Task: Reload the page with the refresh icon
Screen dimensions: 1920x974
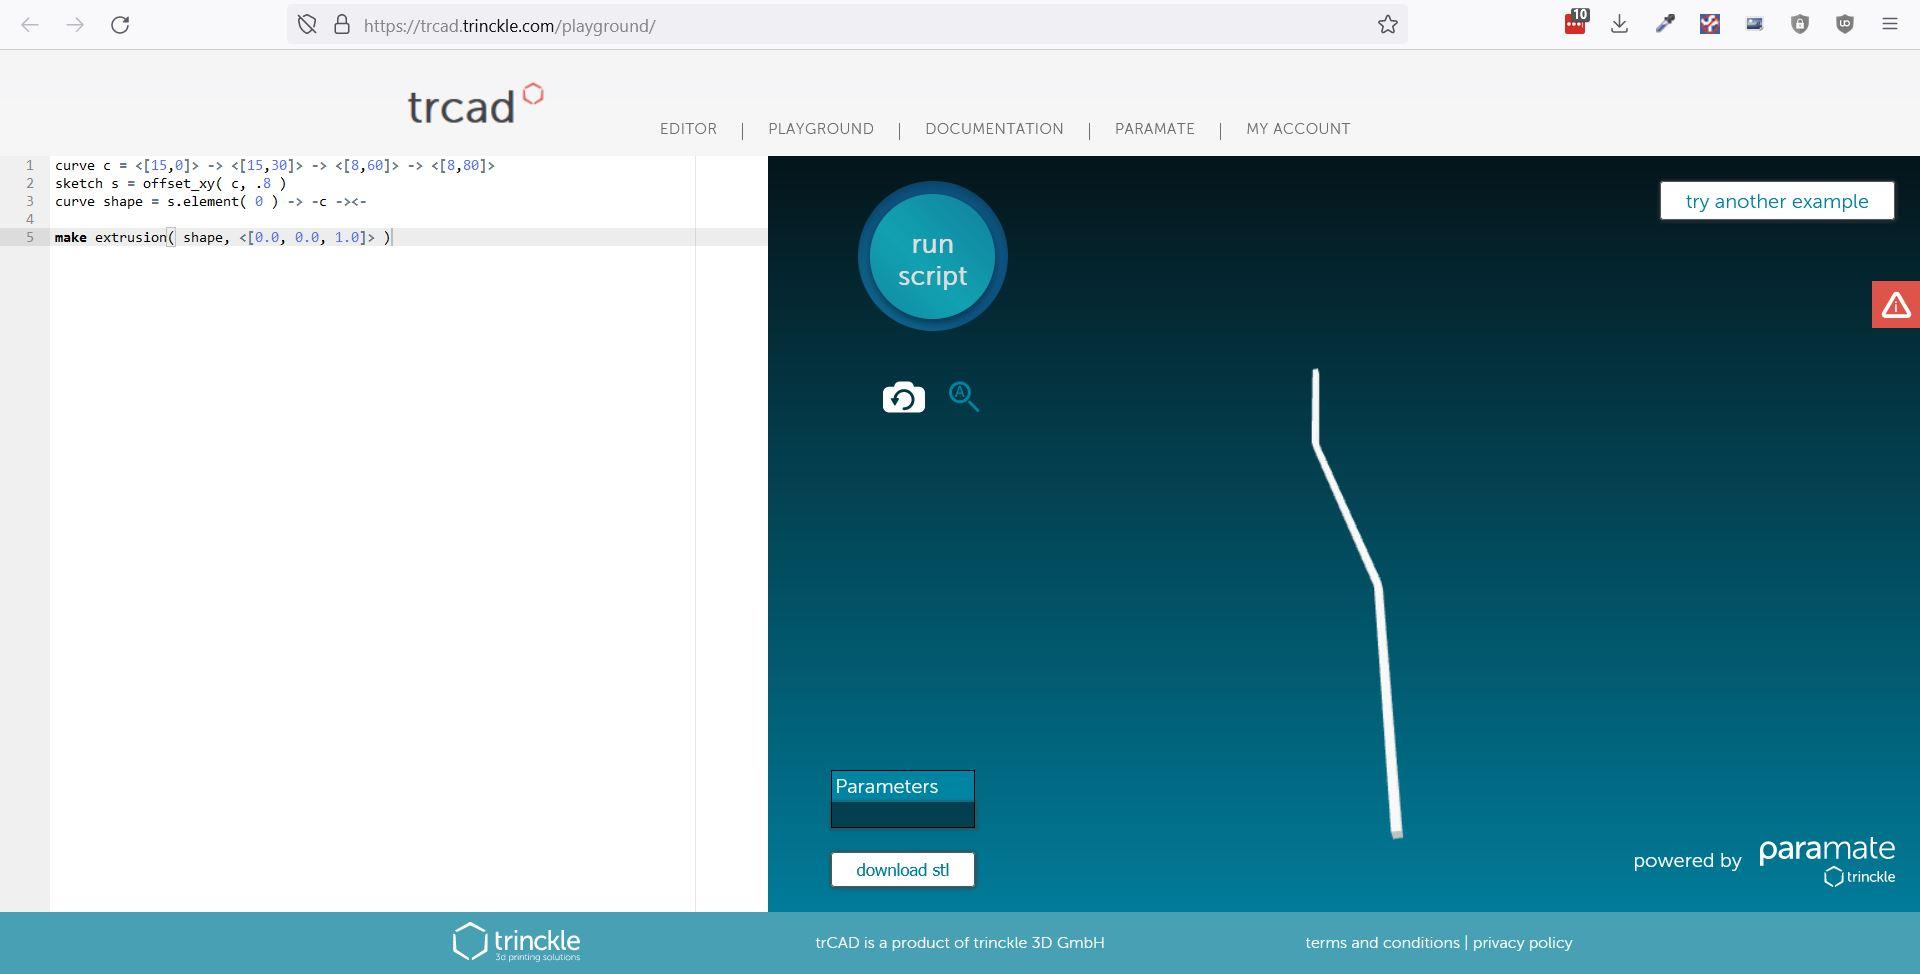Action: [x=120, y=24]
